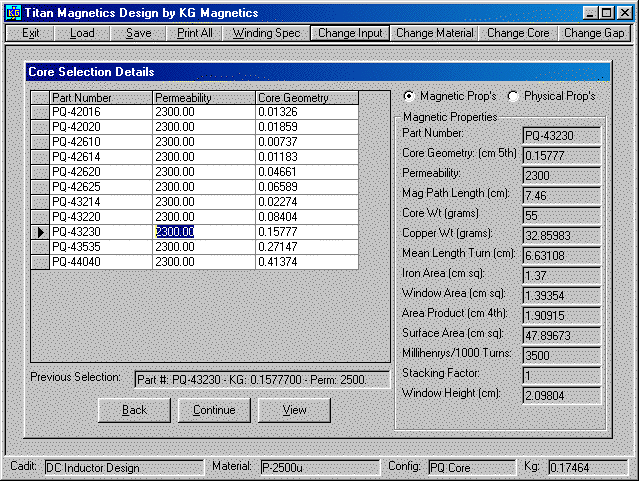Click the Iron Area field 1.37

click(562, 276)
